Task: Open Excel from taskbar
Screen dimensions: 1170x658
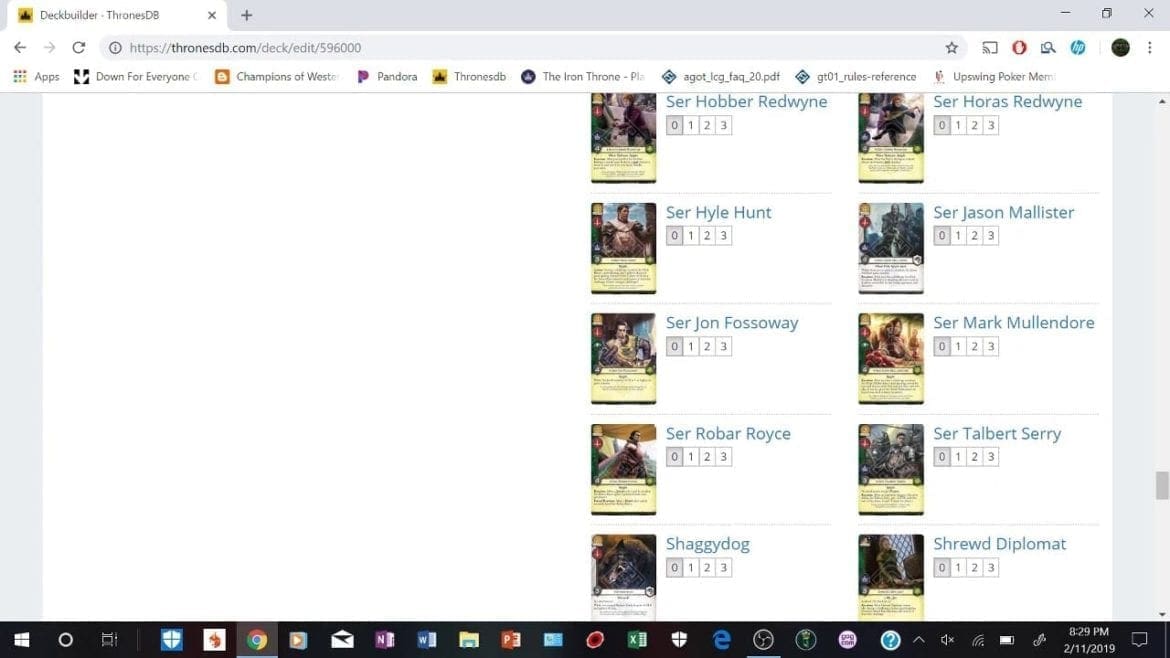Action: 637,640
